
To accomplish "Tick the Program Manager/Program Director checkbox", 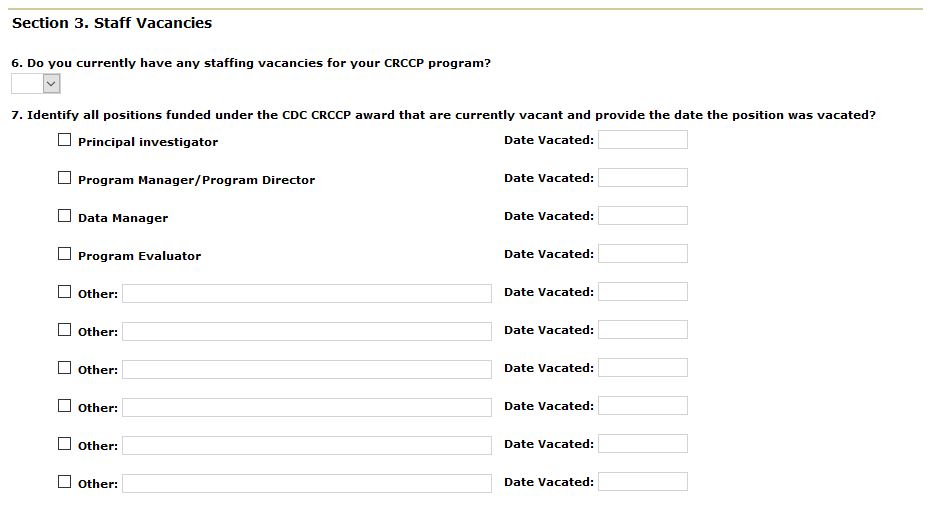I will (65, 178).
